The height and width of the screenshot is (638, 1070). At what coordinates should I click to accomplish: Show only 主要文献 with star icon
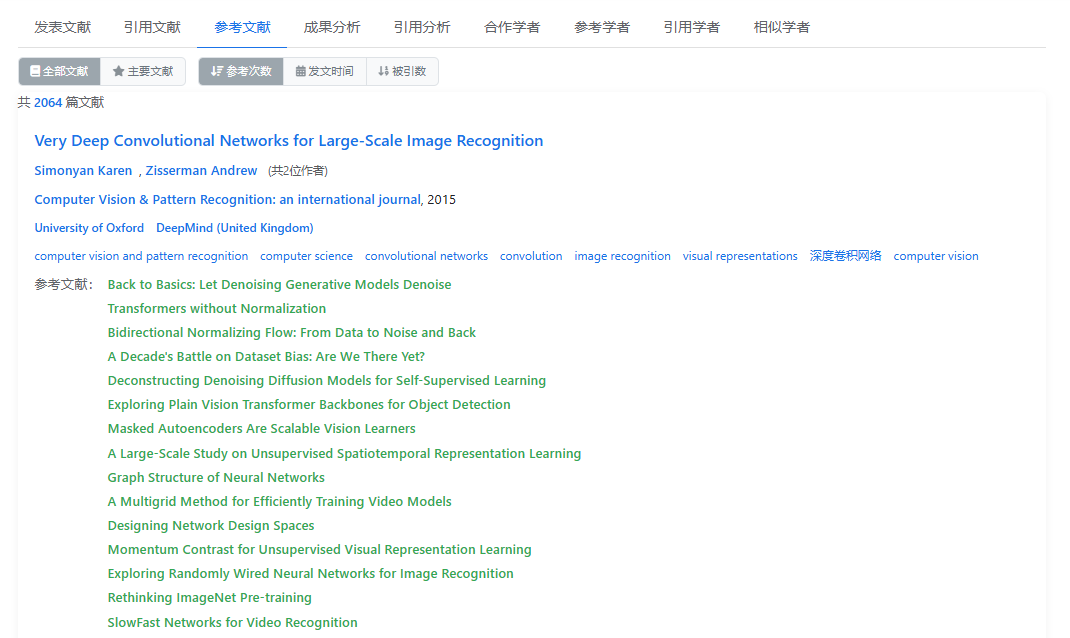point(143,72)
